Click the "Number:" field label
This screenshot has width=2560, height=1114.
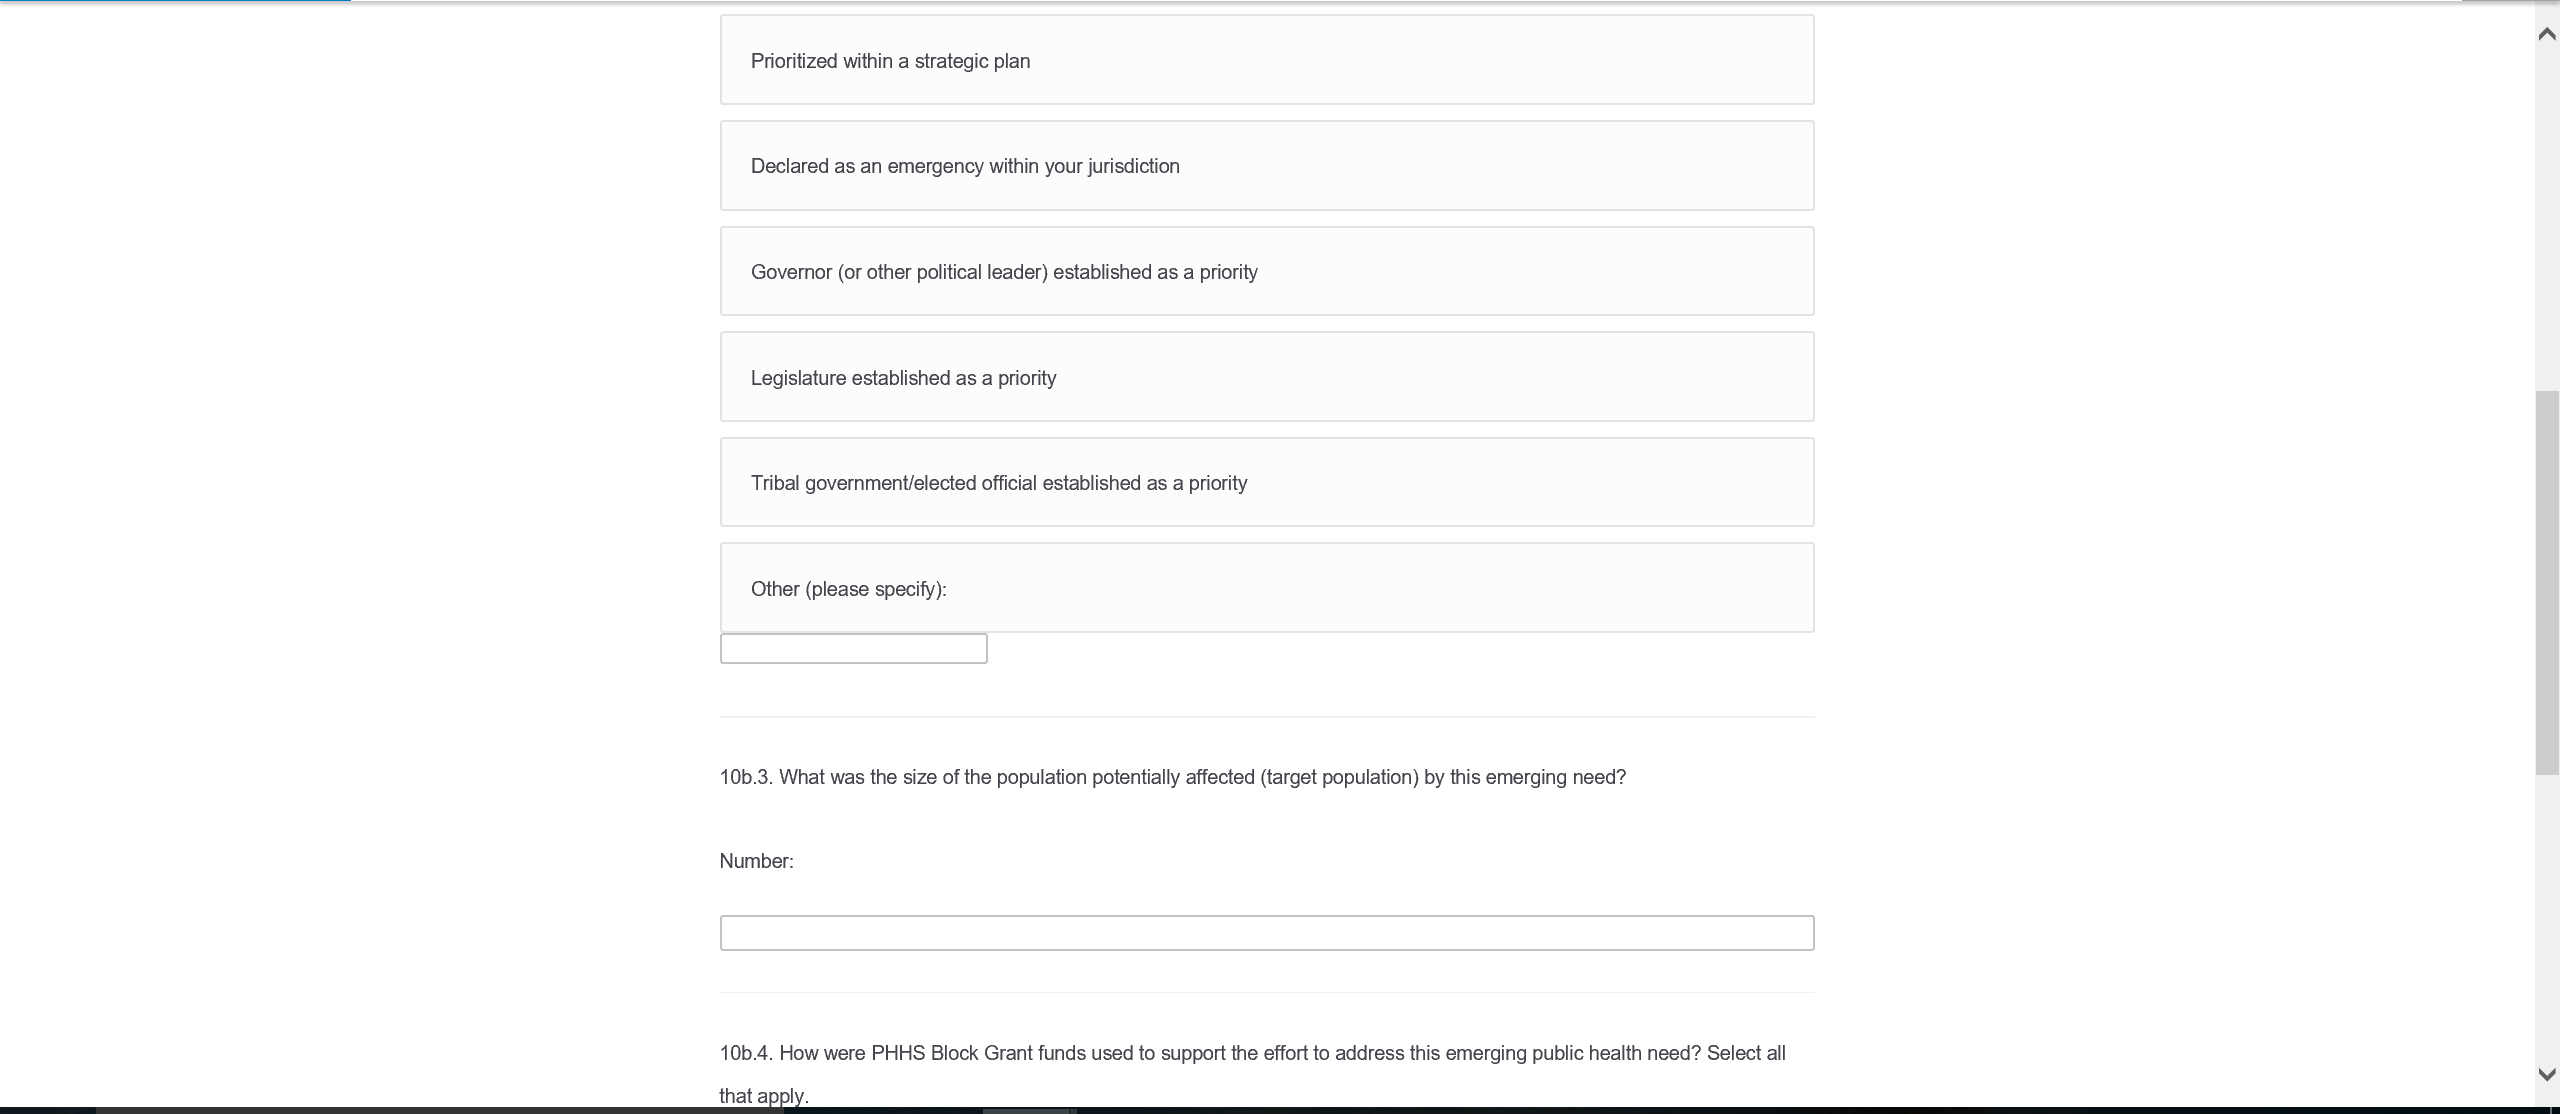point(756,862)
